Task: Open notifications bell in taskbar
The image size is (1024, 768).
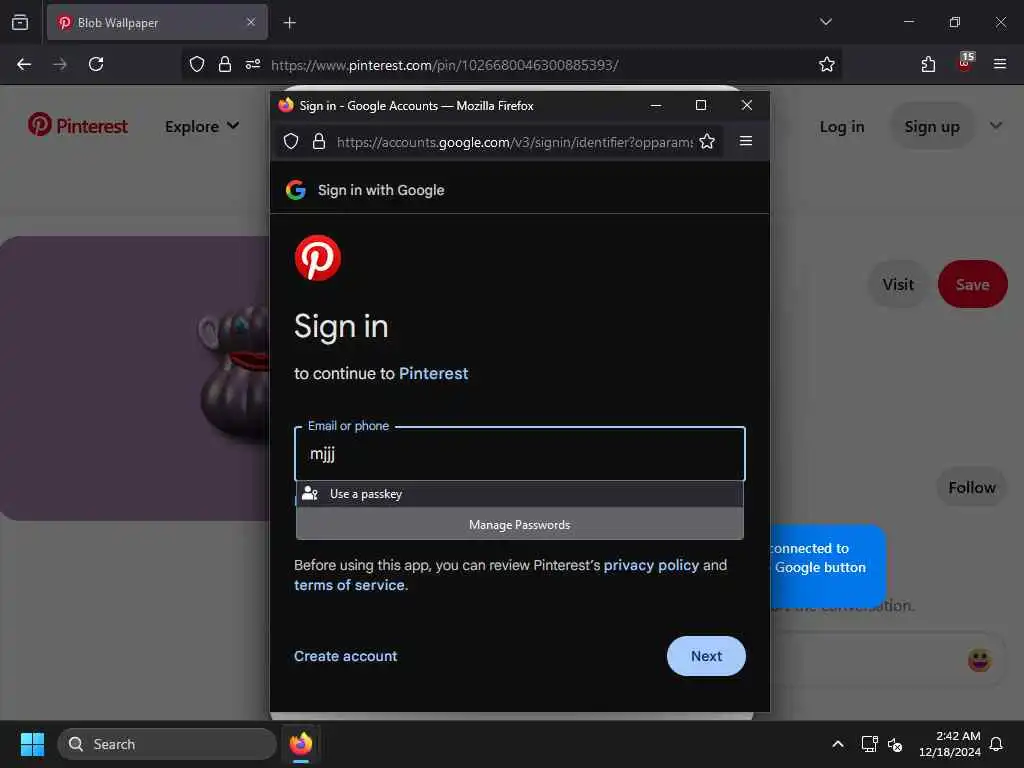Action: [x=997, y=744]
